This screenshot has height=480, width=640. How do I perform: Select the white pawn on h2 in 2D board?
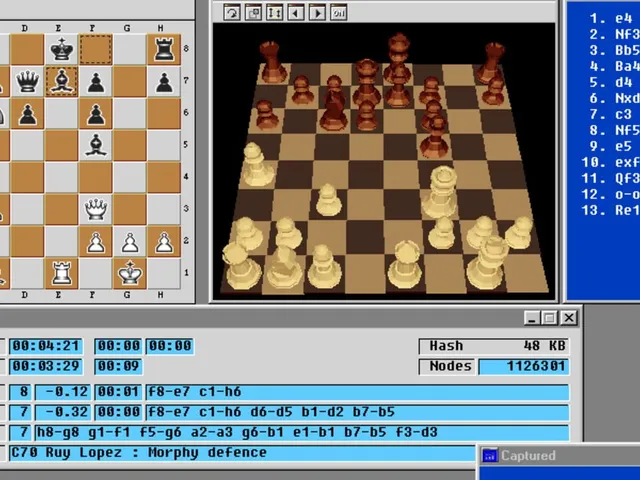click(x=164, y=242)
